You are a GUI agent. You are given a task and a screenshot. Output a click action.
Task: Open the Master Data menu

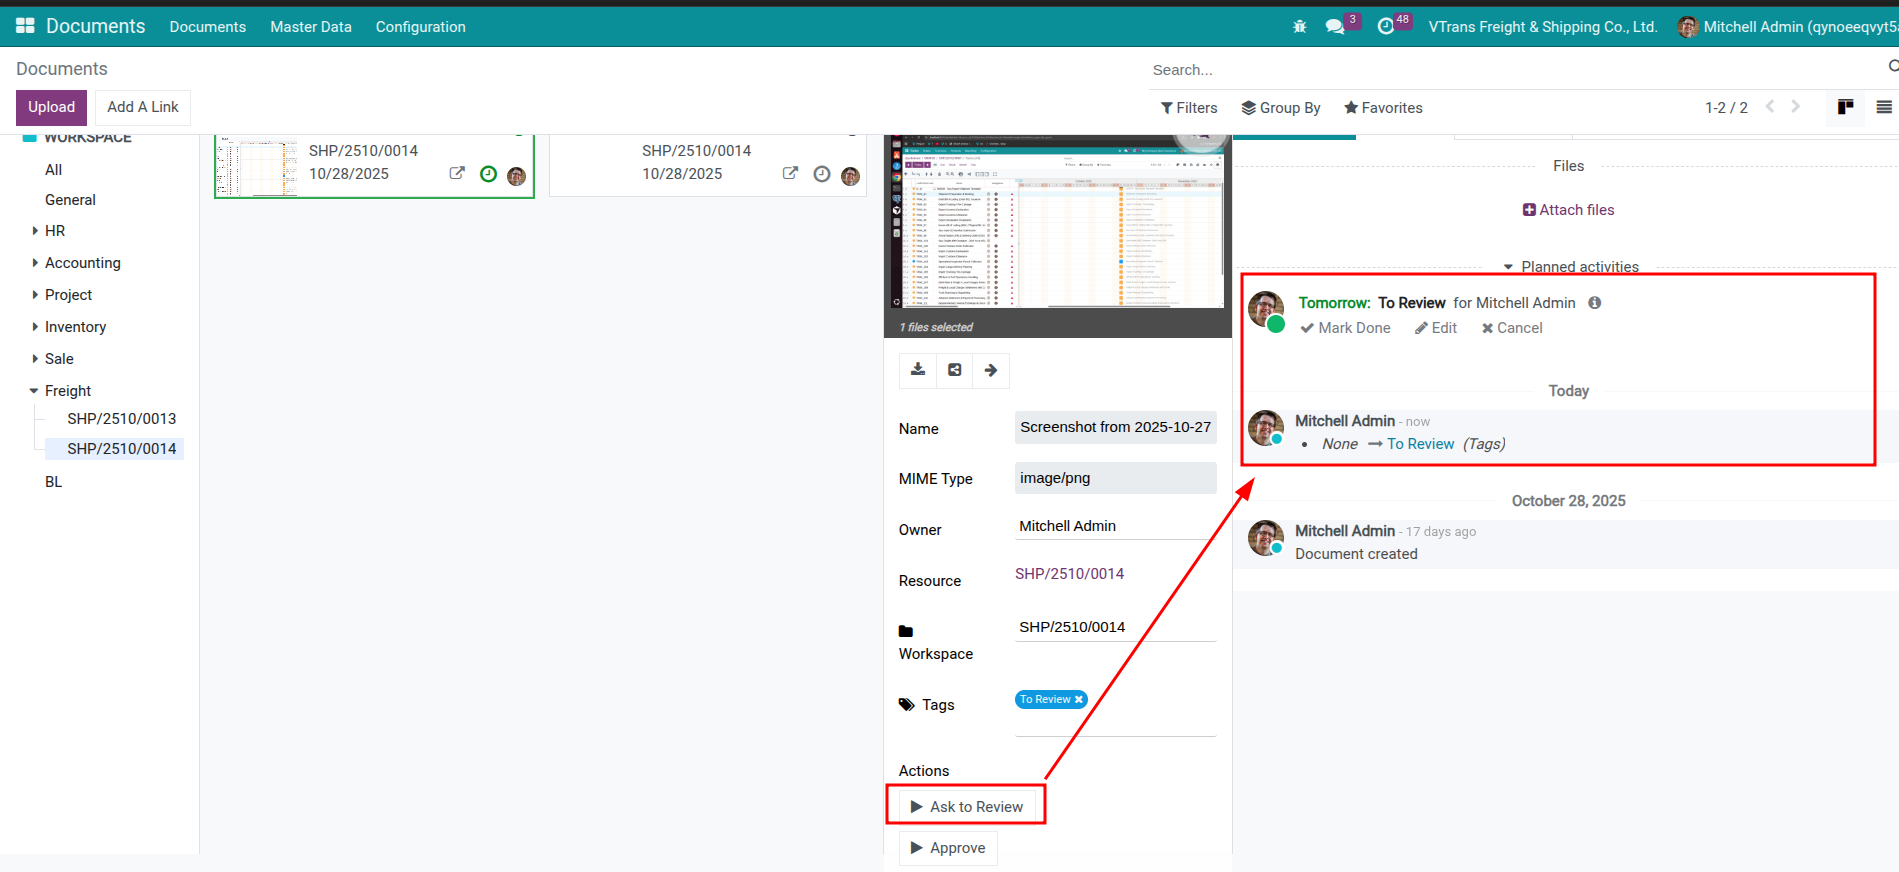point(310,27)
